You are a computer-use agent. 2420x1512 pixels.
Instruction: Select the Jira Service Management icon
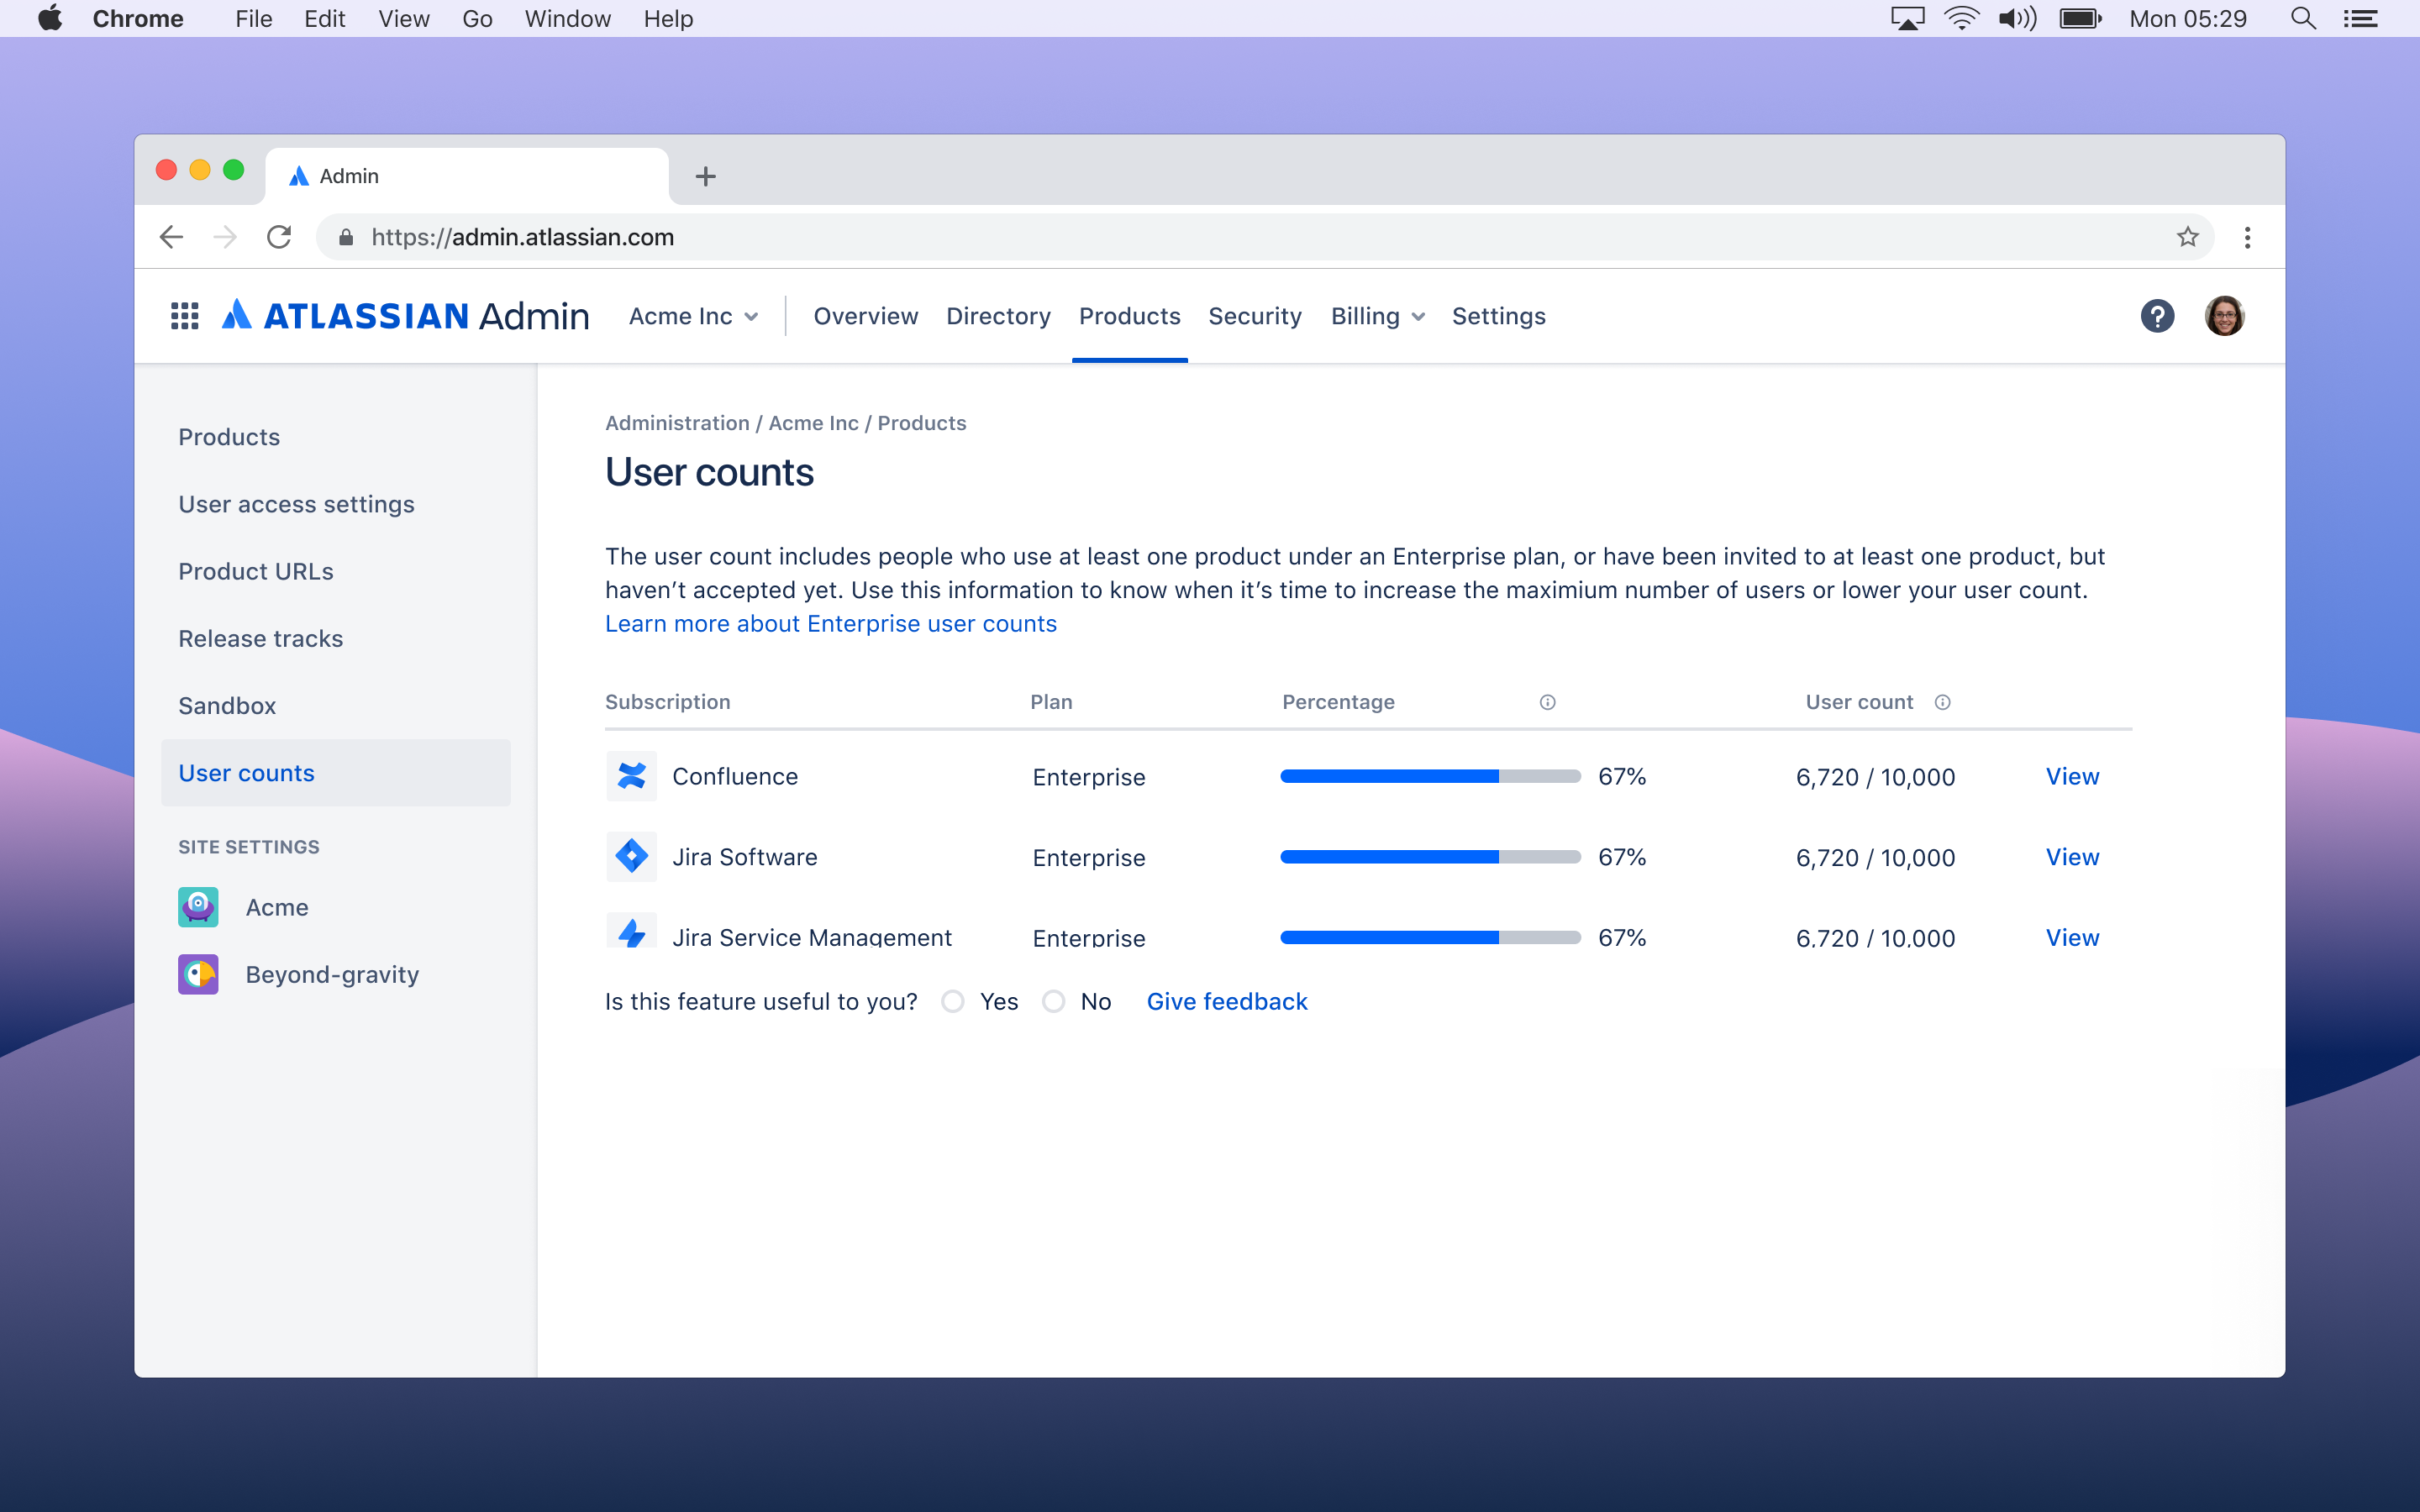point(631,934)
